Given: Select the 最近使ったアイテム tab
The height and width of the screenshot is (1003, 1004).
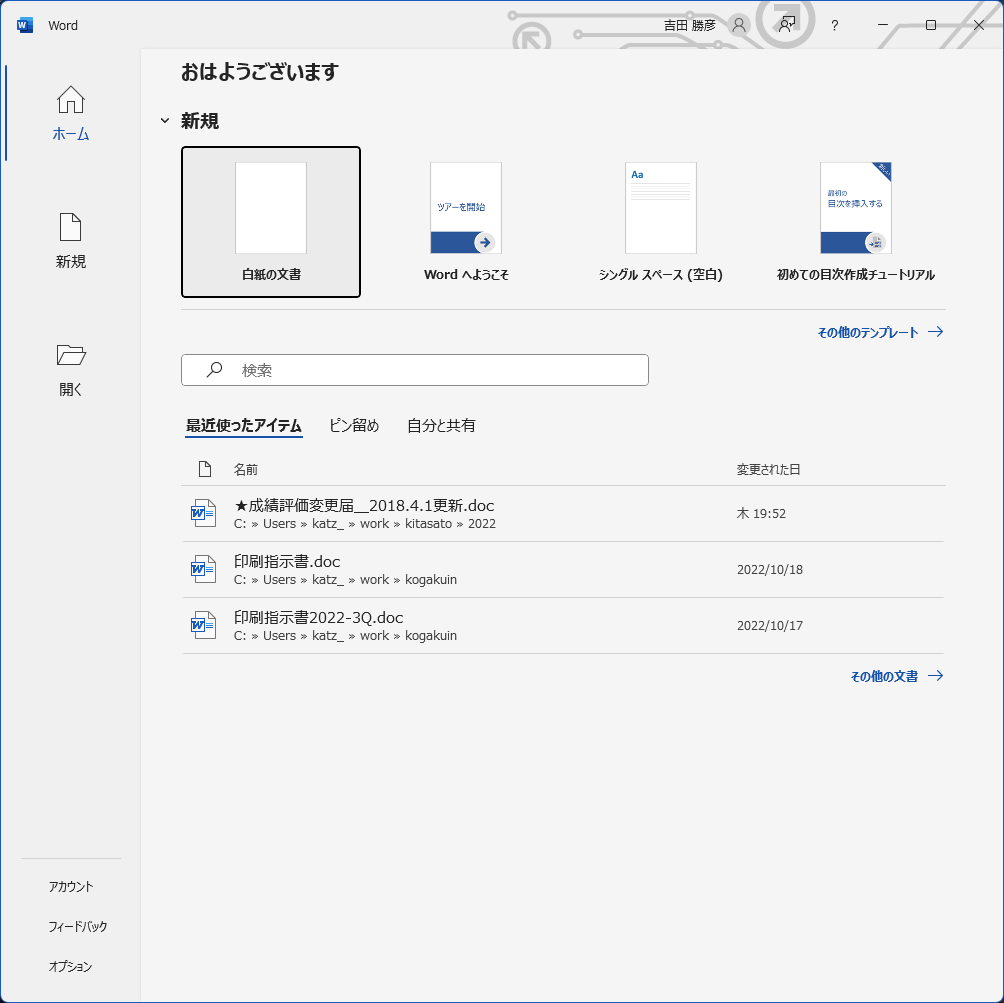Looking at the screenshot, I should pyautogui.click(x=244, y=426).
